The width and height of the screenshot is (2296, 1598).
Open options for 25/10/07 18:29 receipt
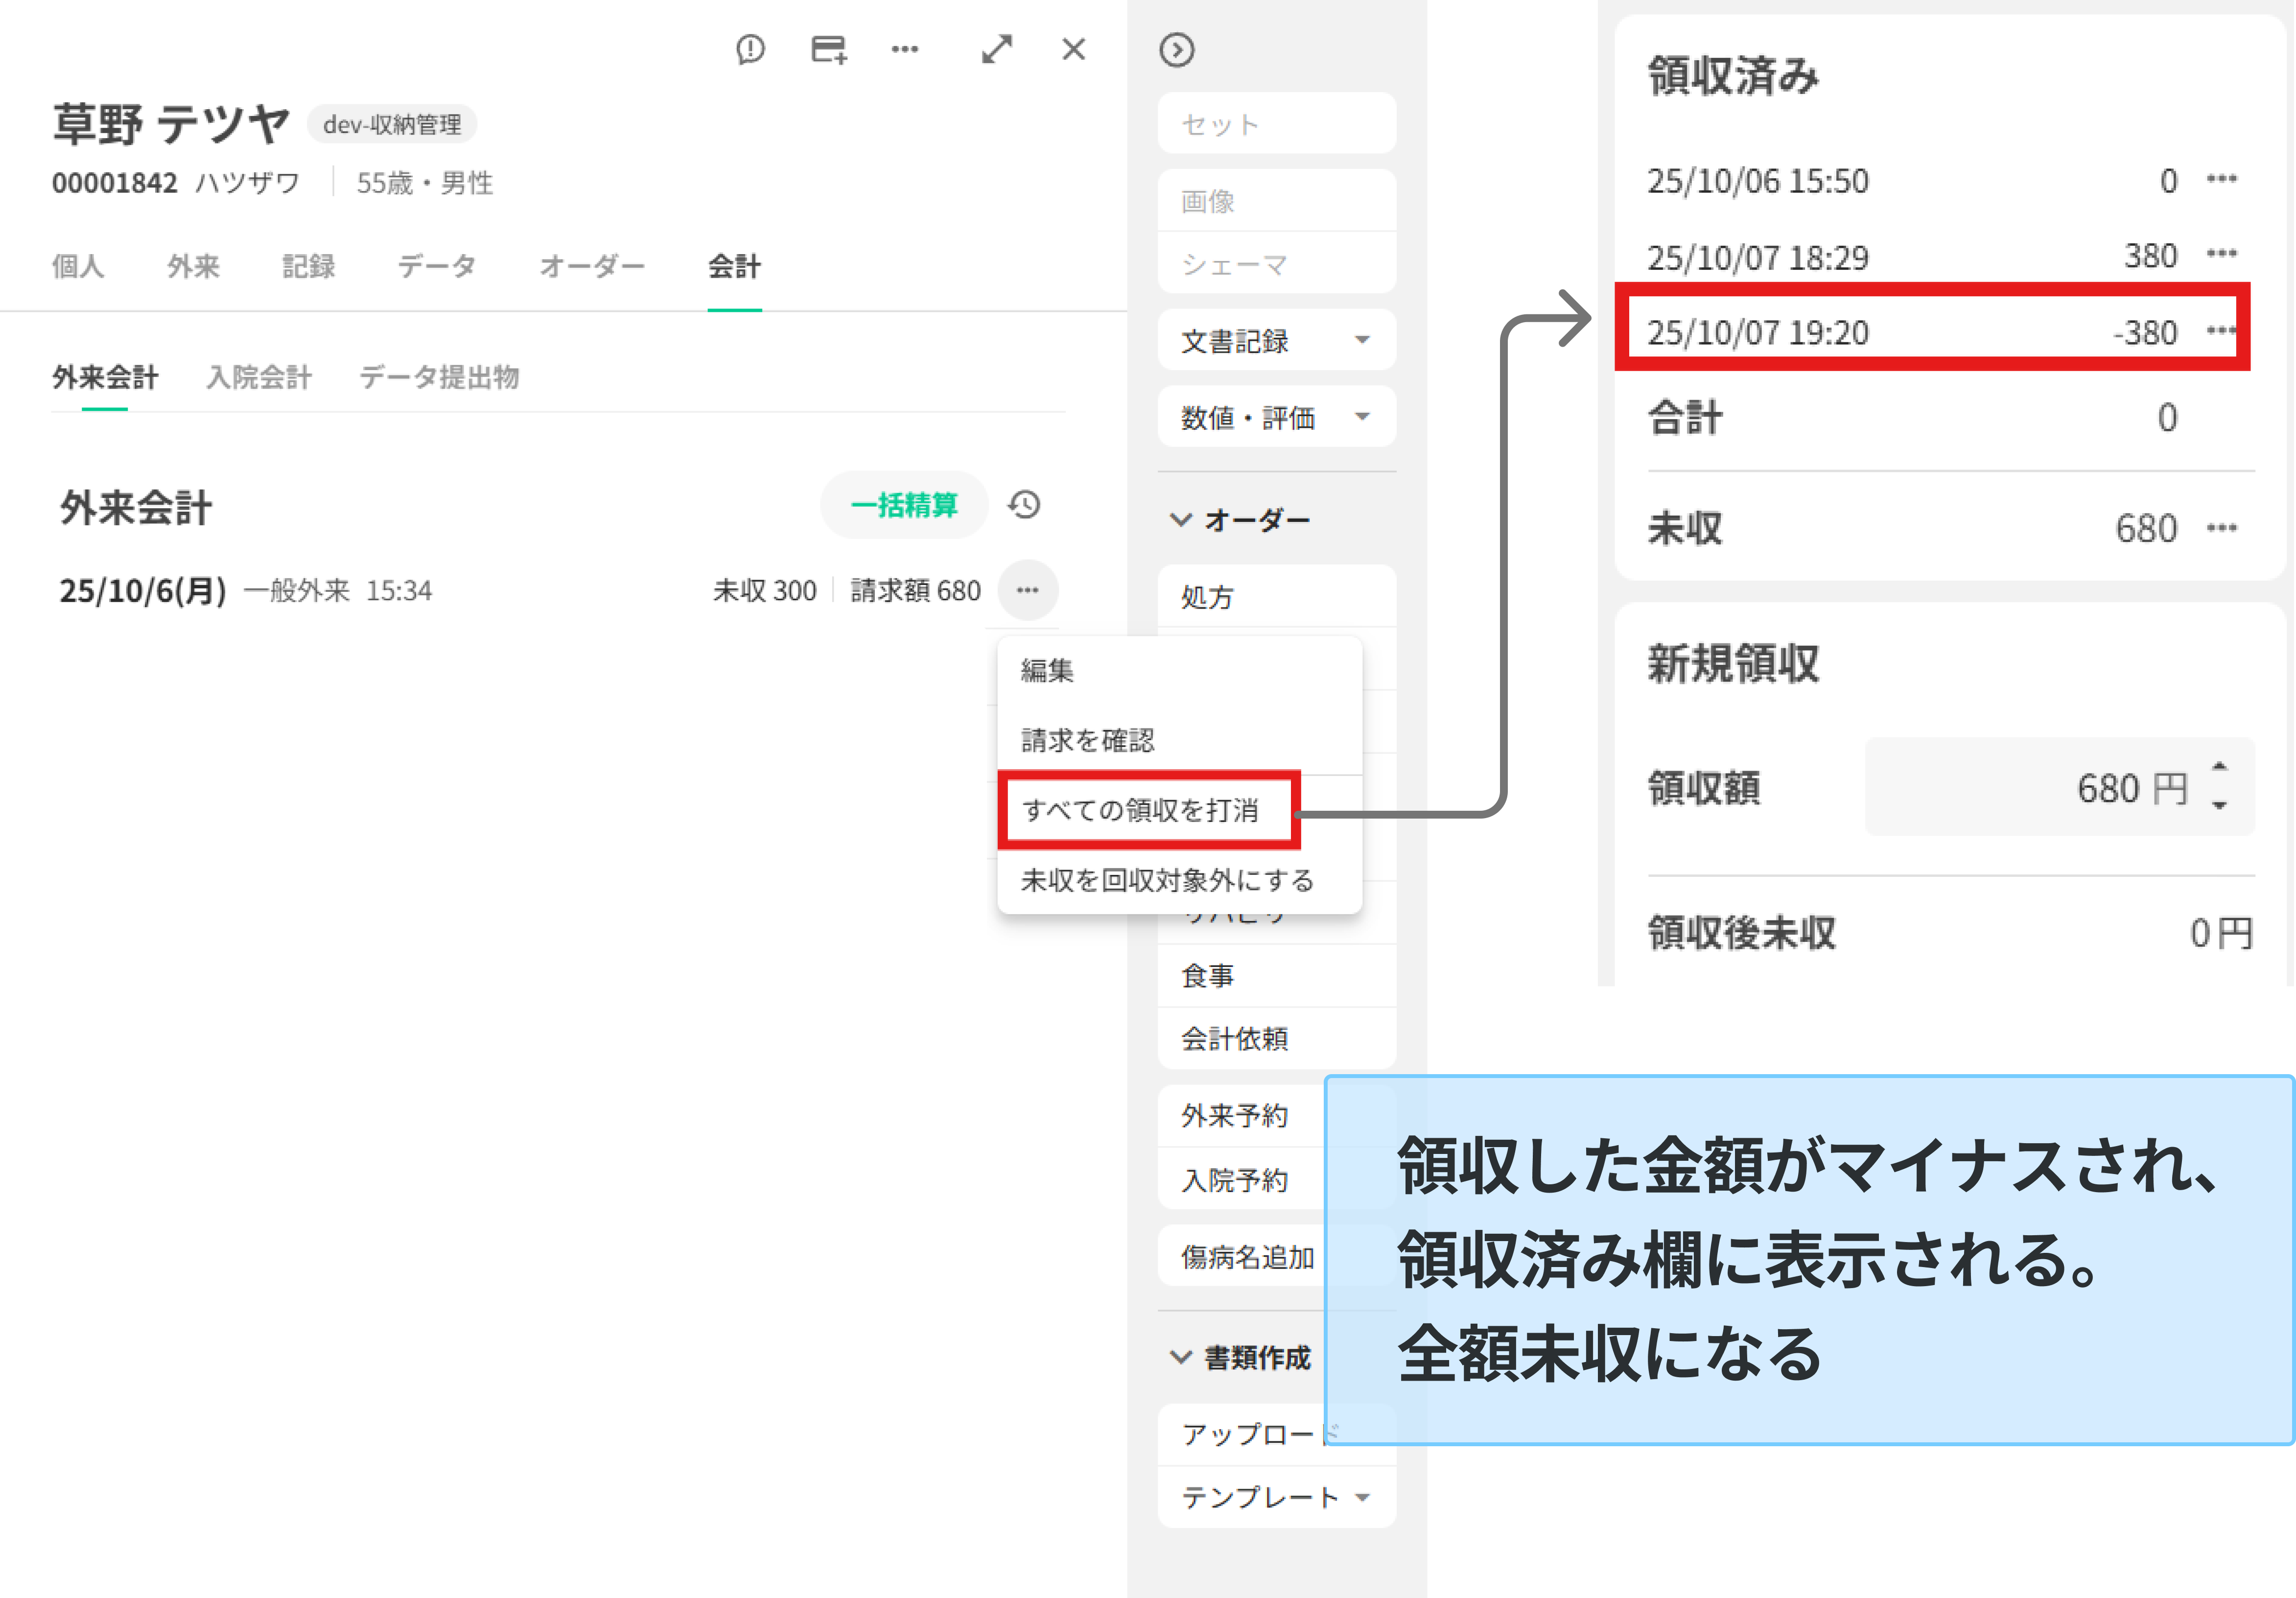[2221, 254]
